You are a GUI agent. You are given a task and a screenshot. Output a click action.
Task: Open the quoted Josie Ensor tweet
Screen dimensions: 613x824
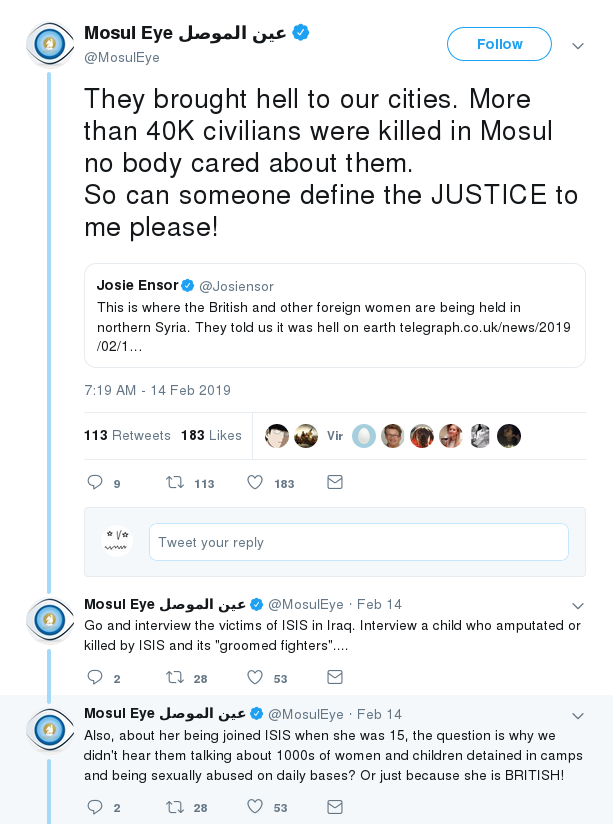(x=334, y=315)
